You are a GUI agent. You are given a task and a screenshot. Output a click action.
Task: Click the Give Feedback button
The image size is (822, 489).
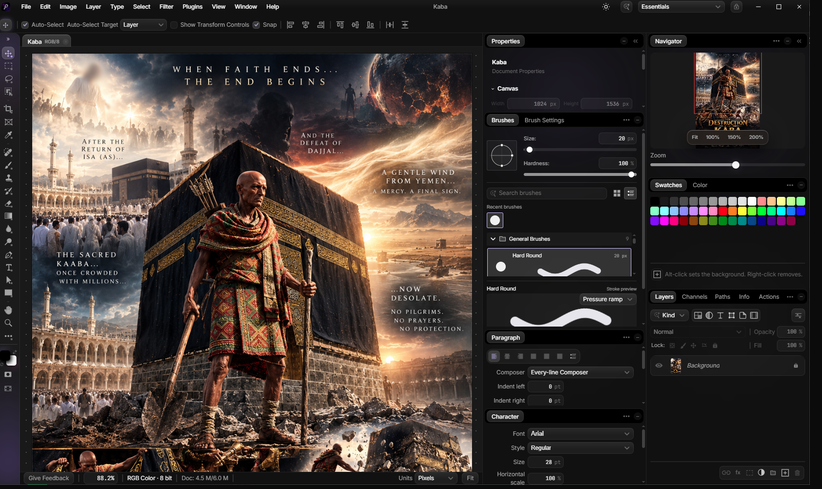(x=49, y=478)
